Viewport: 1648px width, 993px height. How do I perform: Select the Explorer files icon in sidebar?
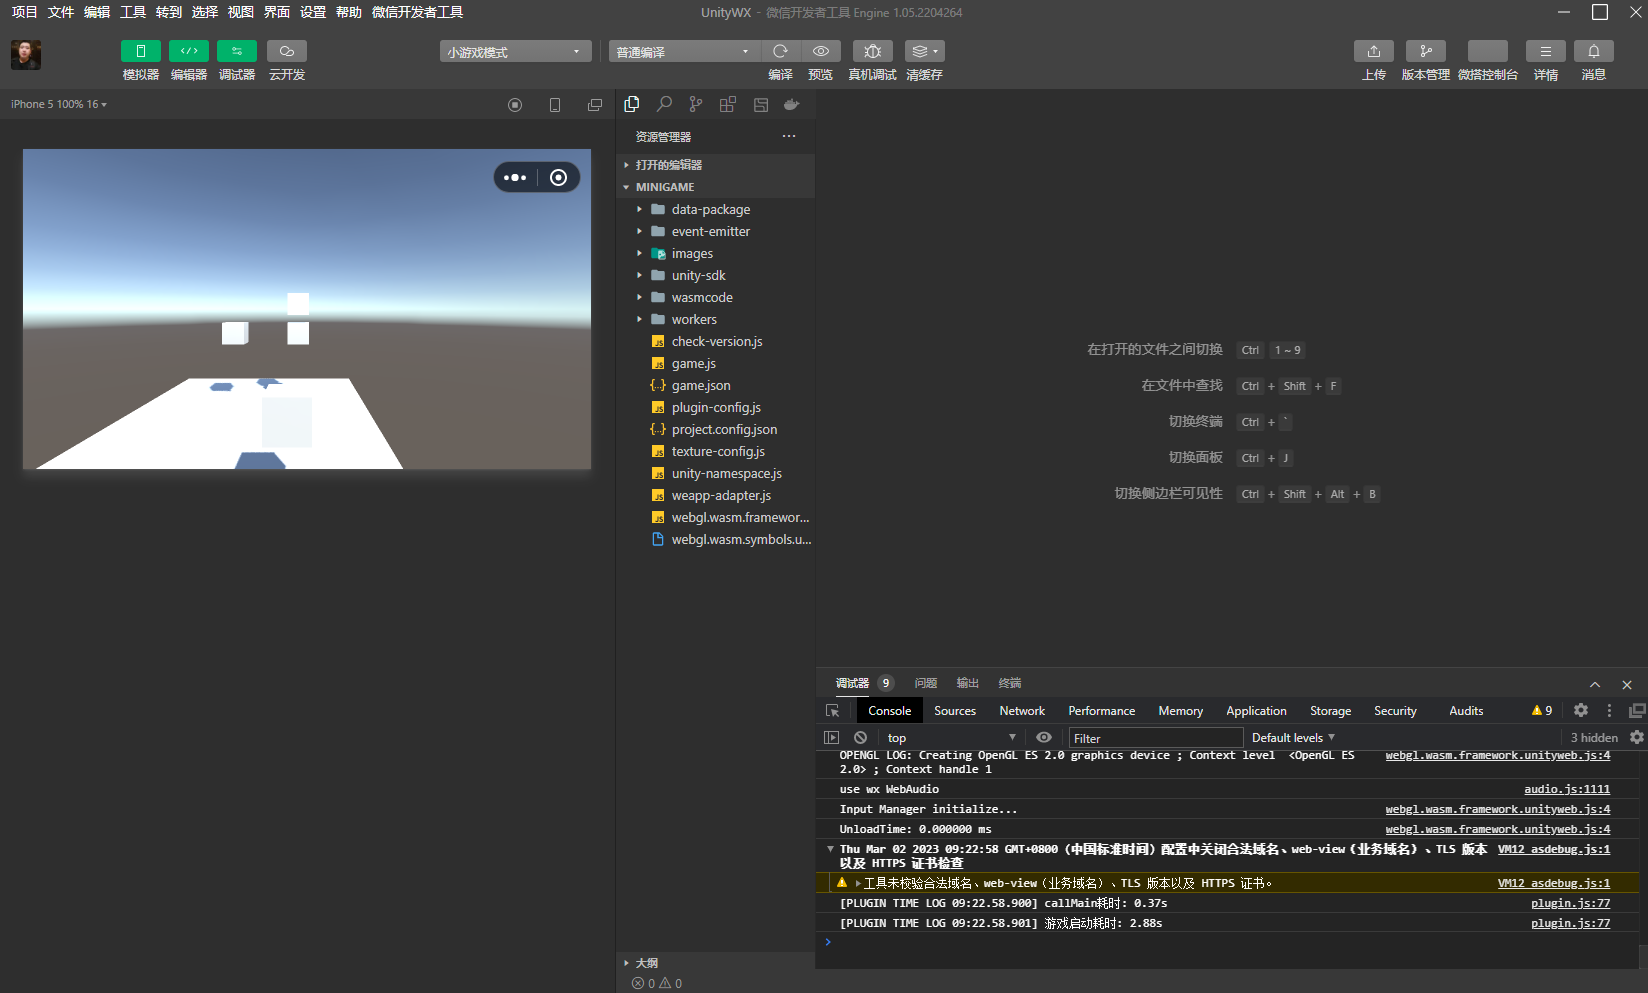tap(632, 104)
